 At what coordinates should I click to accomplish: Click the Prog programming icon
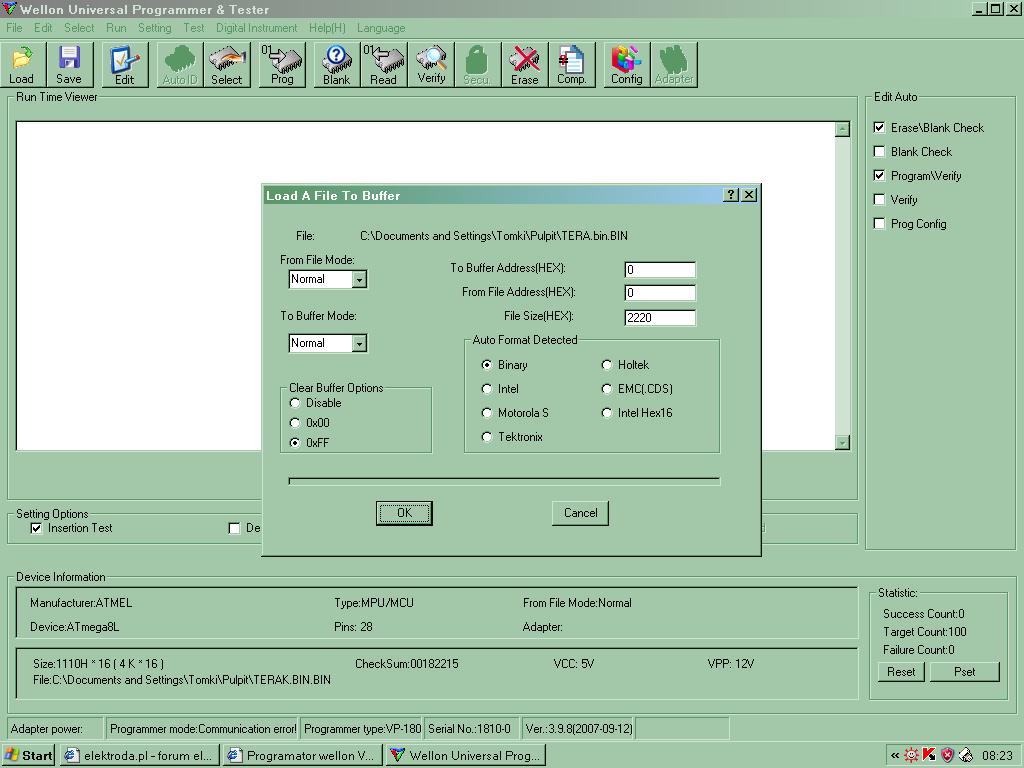[x=282, y=64]
